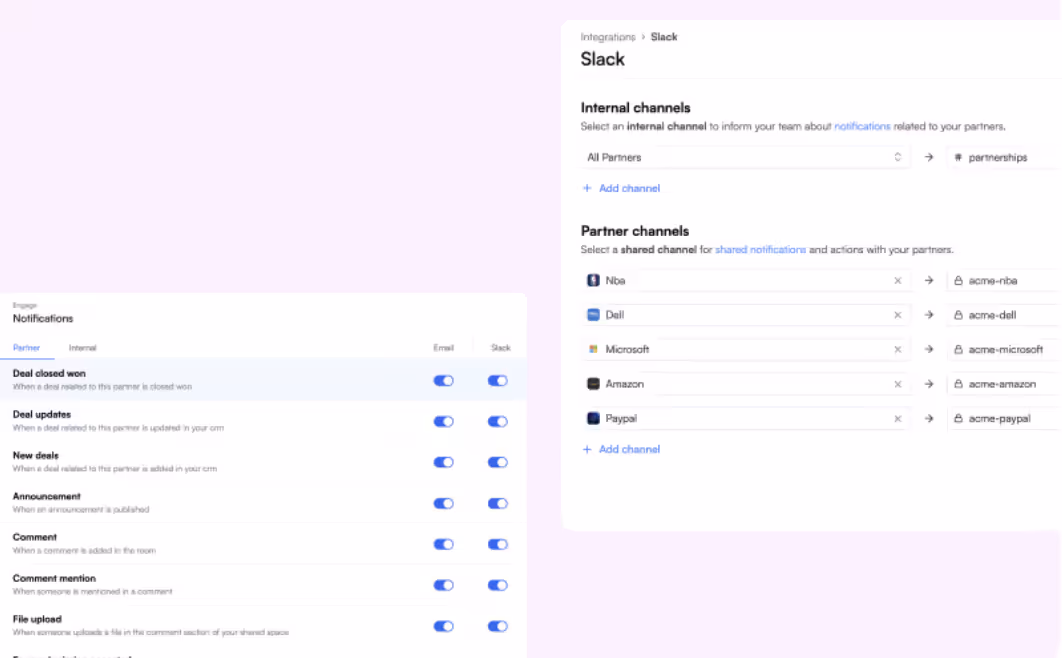Click the lock icon beside acme-amazon

tap(958, 384)
